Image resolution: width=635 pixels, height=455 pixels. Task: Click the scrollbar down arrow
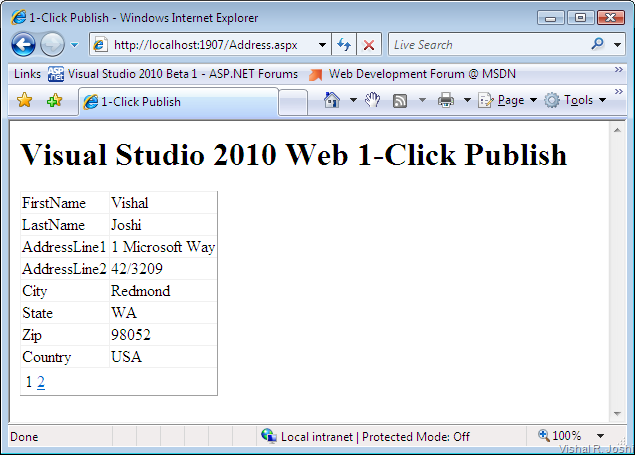point(617,414)
